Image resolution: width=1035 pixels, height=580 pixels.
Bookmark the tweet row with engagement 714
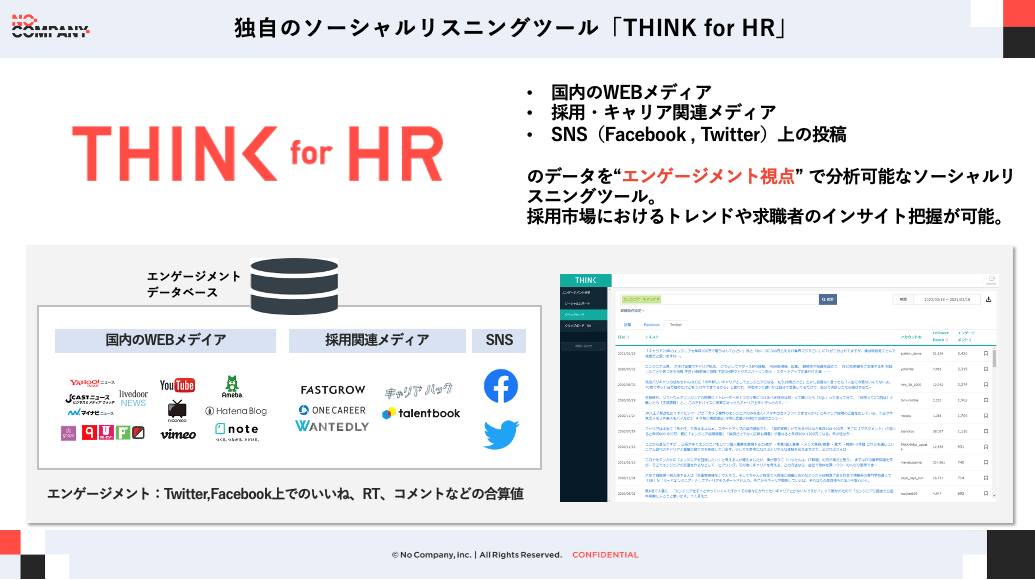pos(985,478)
